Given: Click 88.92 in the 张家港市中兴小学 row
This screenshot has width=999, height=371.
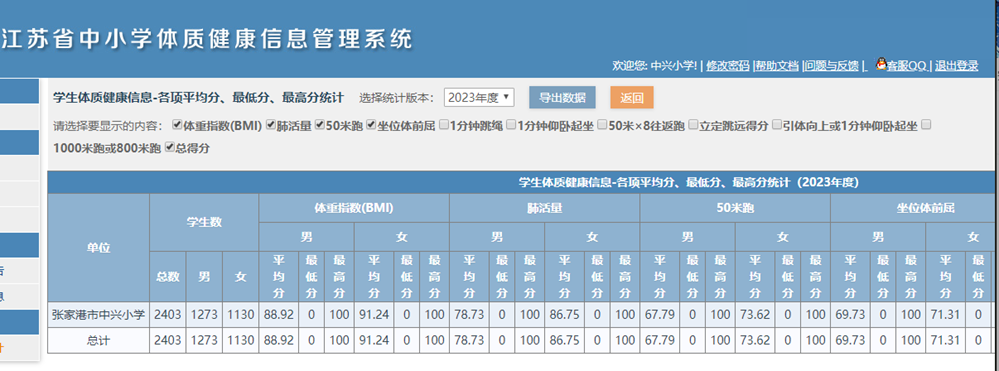Looking at the screenshot, I should (x=278, y=315).
